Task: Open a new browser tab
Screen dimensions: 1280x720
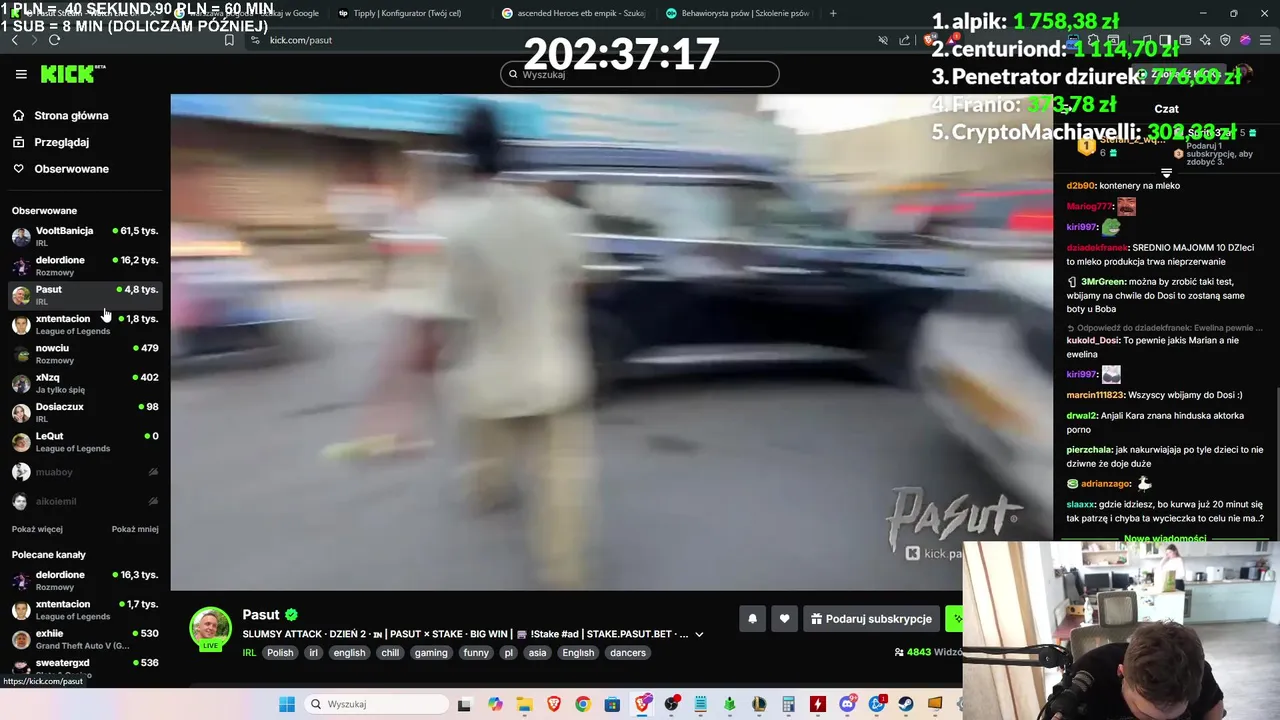Action: 833,13
